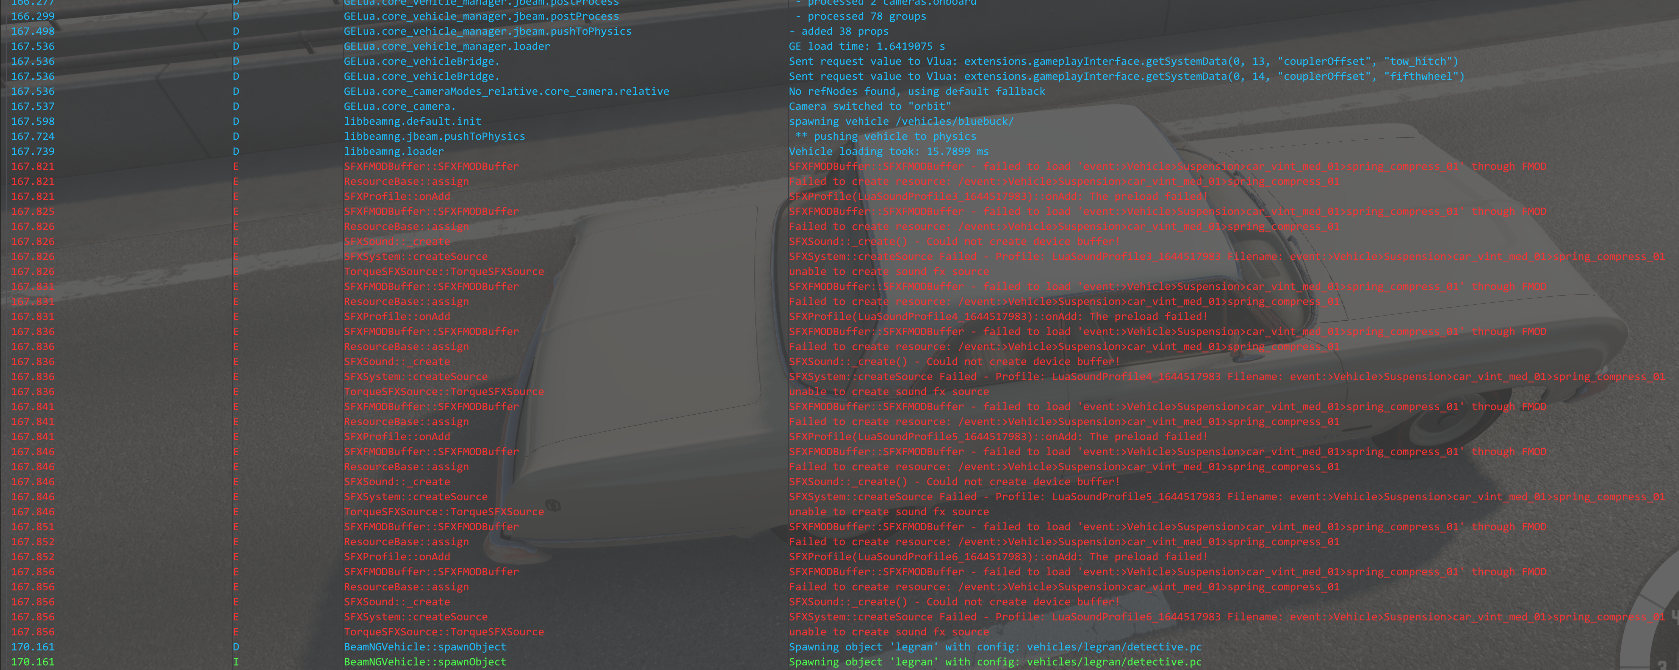Click '** pushing vehicle to physics' message
This screenshot has width=1679, height=670.
click(x=885, y=136)
